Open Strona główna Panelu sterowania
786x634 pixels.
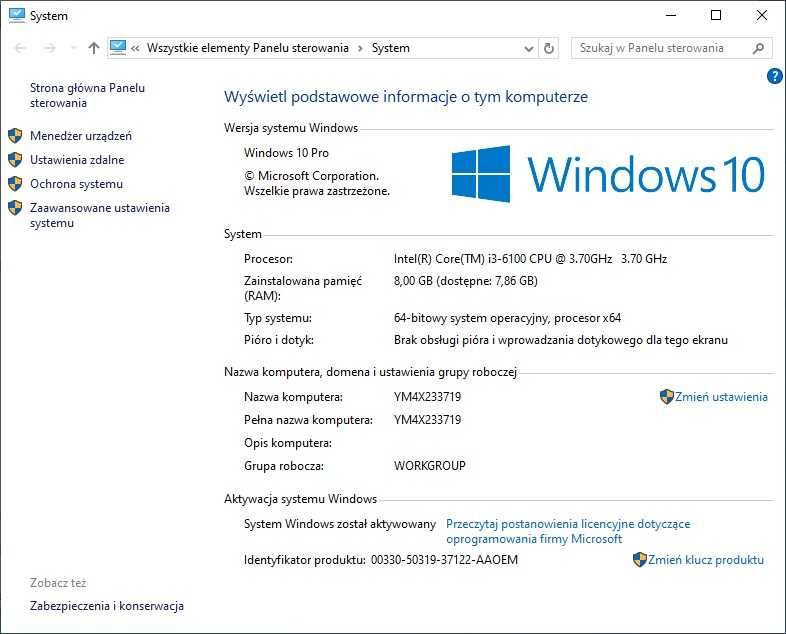point(87,95)
